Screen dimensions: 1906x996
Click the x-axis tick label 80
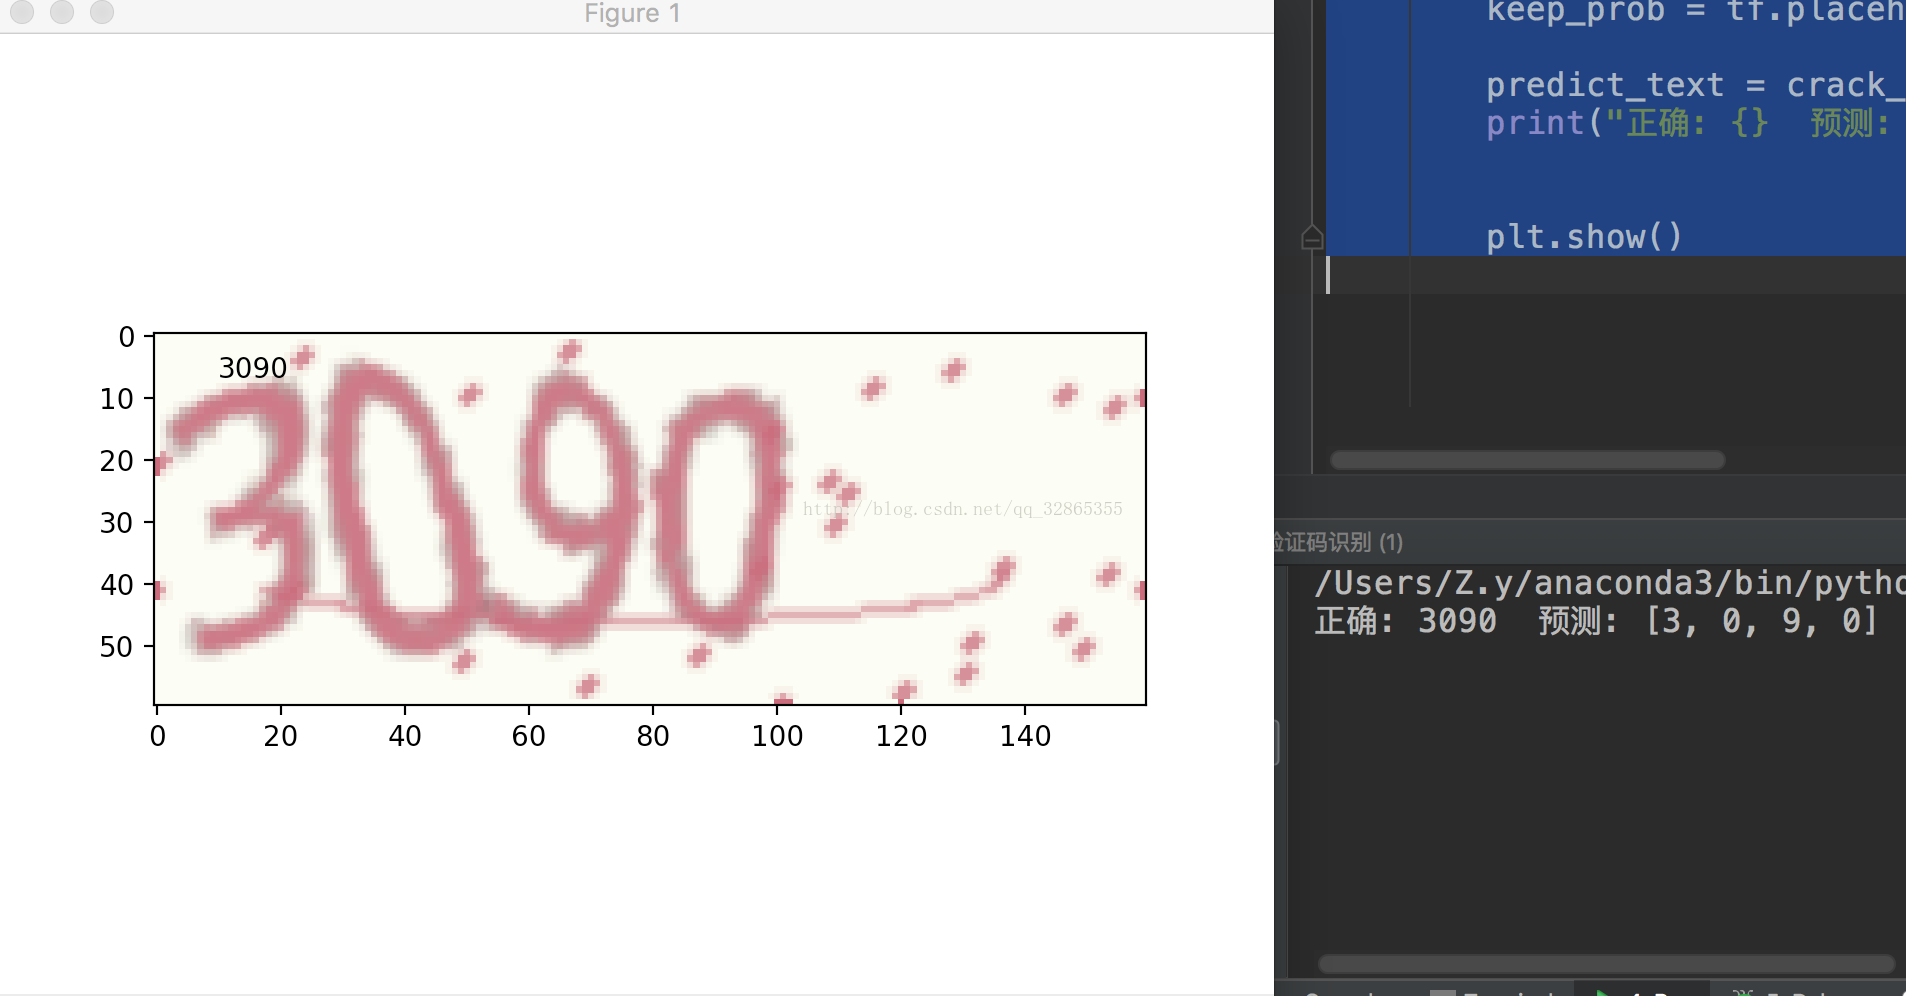(653, 736)
